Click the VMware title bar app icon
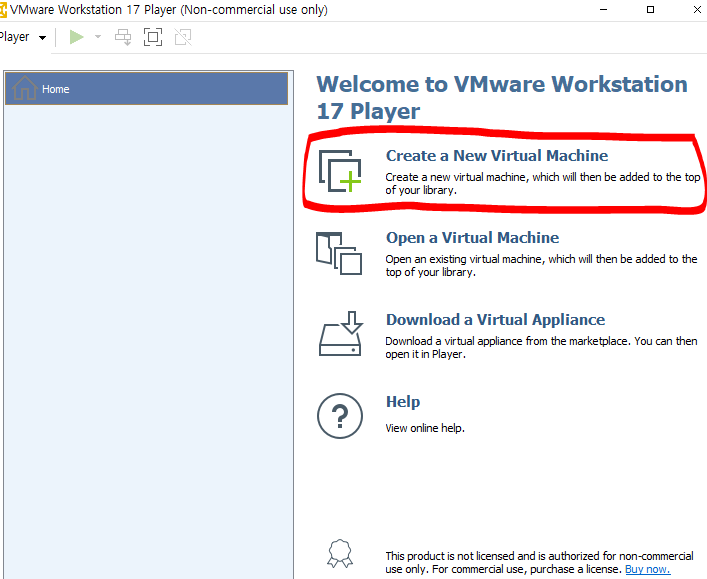The image size is (707, 579). click(3, 10)
